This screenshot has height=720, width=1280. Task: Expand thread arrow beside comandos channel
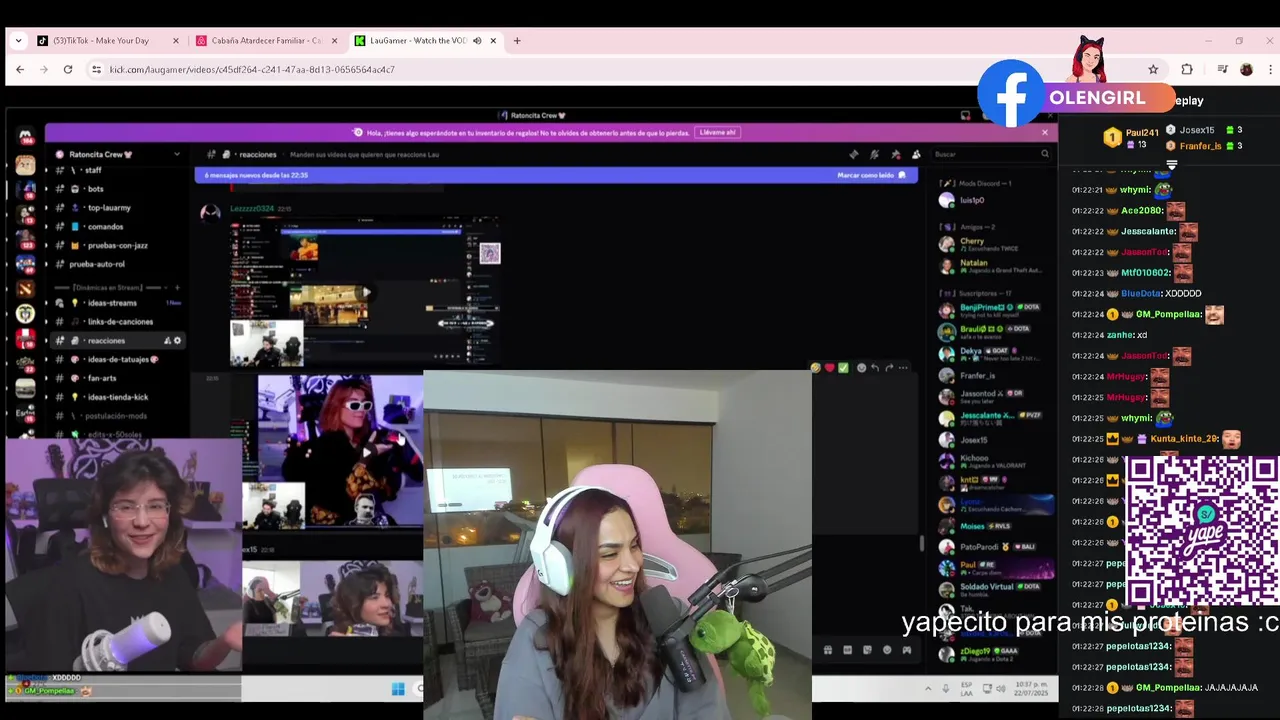[46, 226]
